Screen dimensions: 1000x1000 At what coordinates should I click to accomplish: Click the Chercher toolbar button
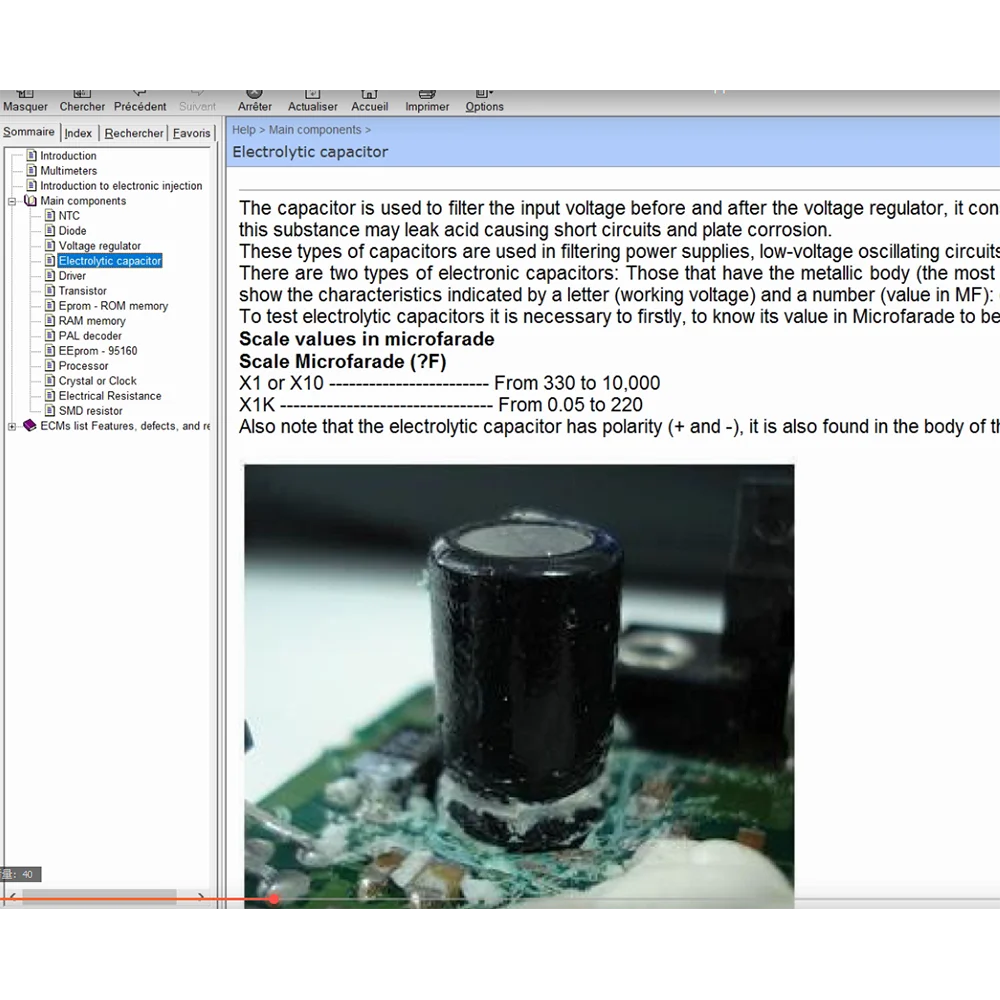pyautogui.click(x=82, y=101)
